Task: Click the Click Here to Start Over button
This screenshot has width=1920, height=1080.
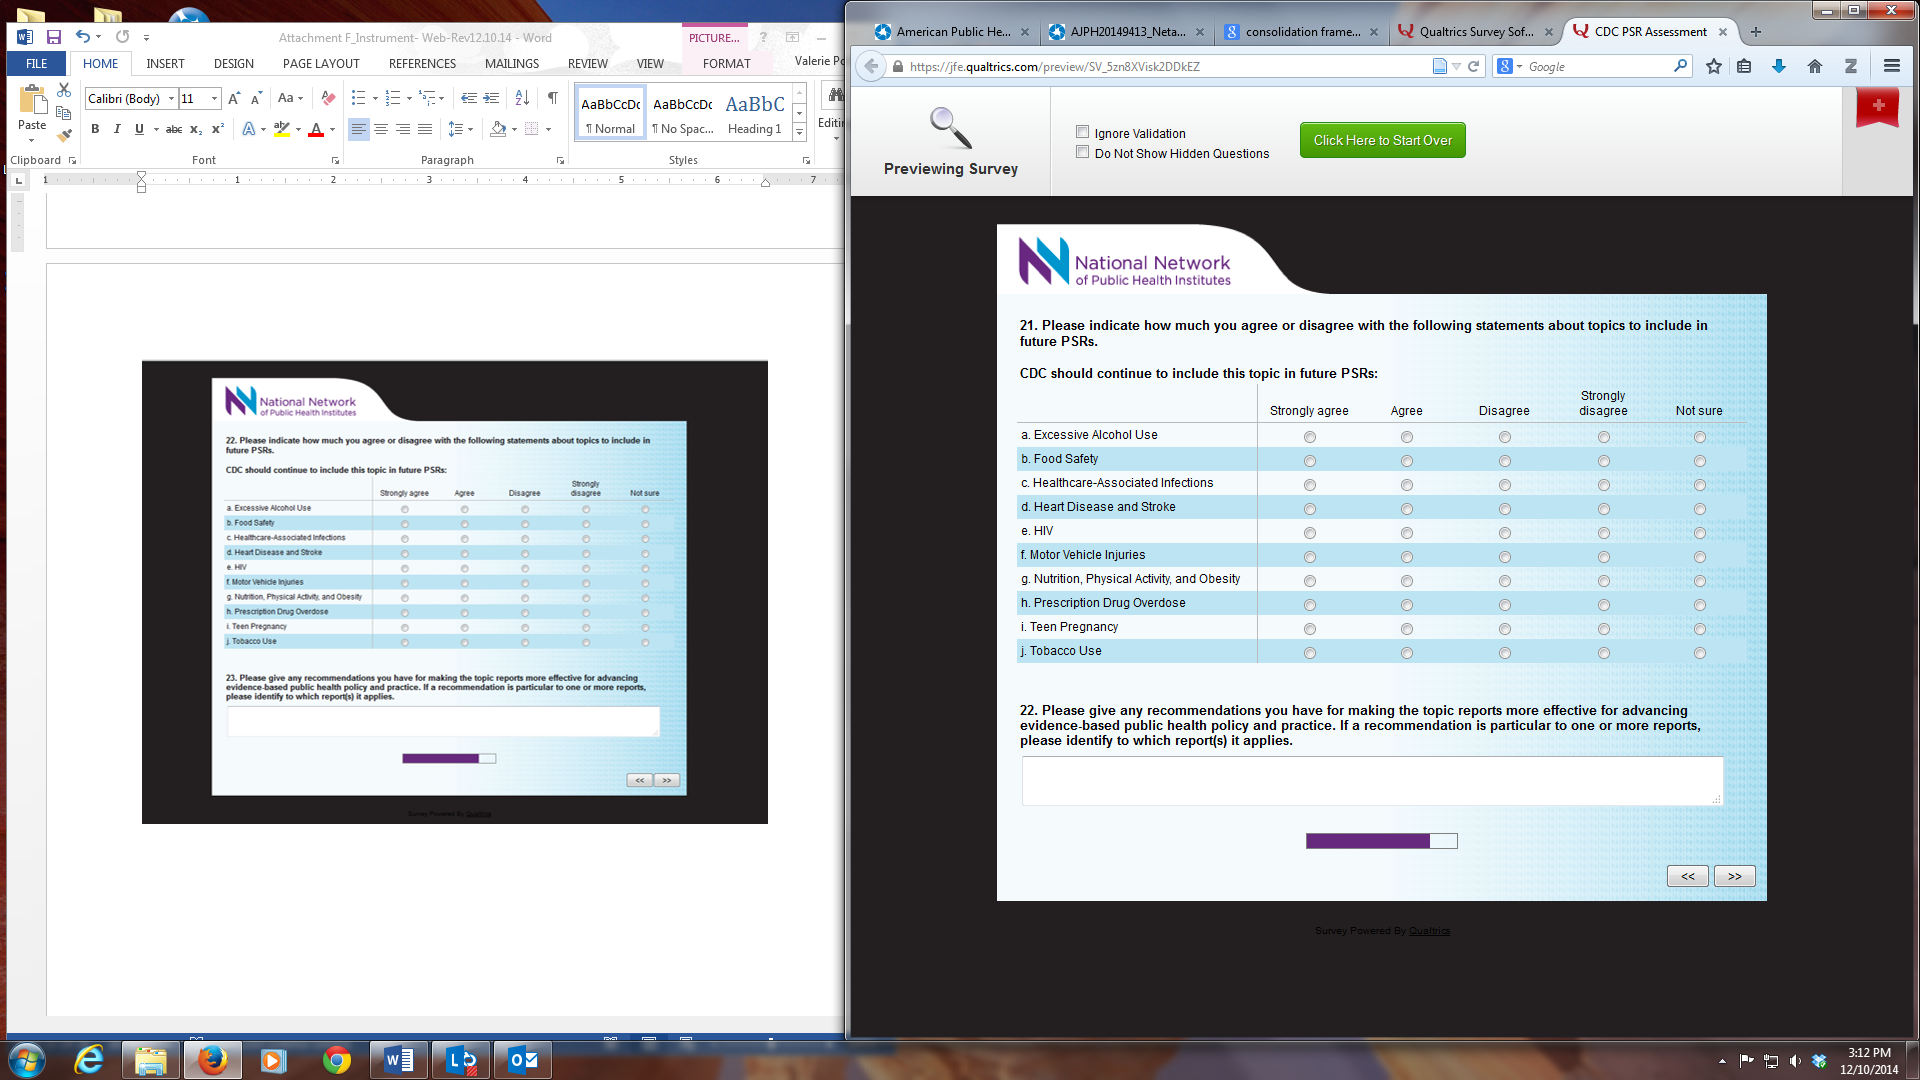Action: coord(1382,140)
